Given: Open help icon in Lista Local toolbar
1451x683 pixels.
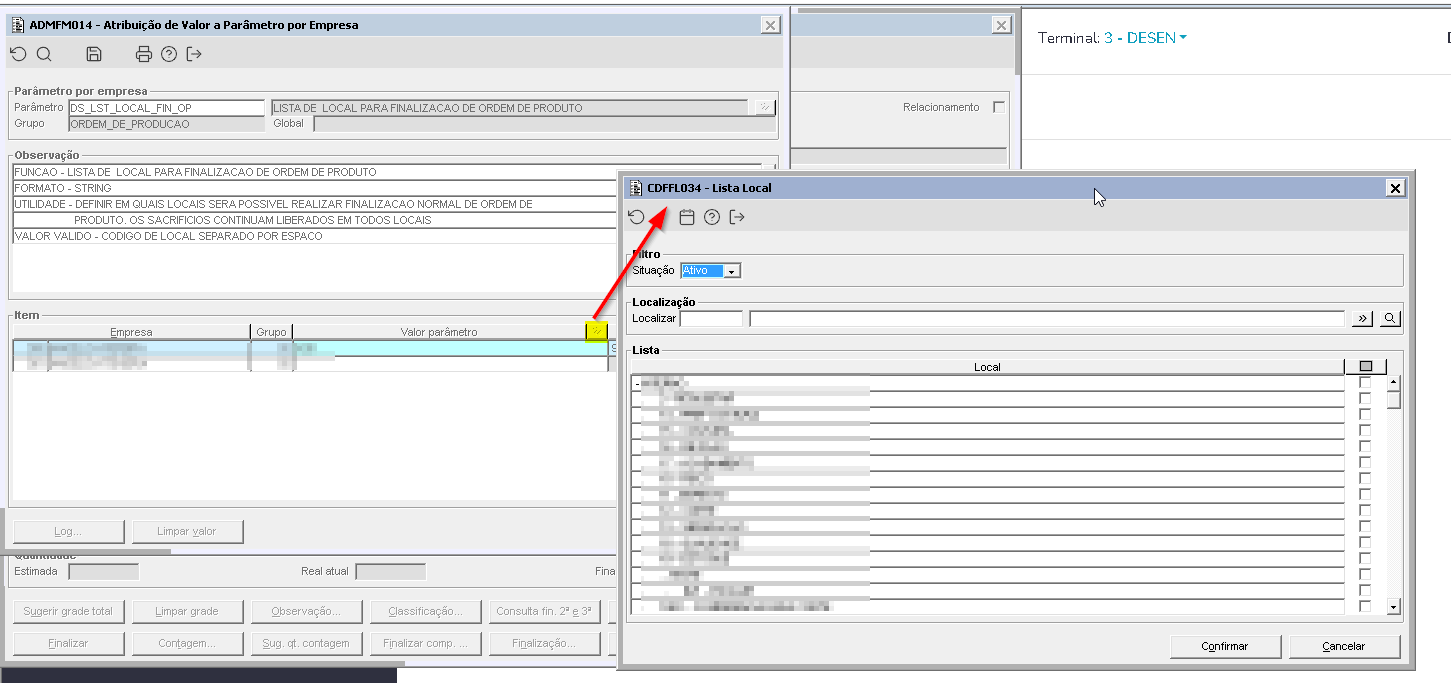Looking at the screenshot, I should 712,217.
